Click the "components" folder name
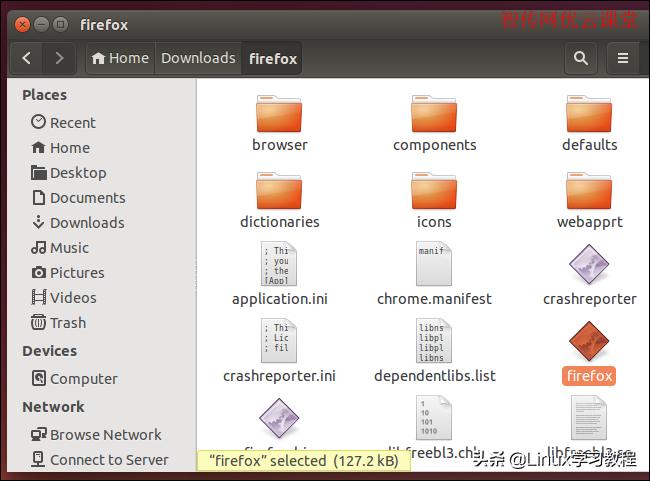 click(434, 145)
